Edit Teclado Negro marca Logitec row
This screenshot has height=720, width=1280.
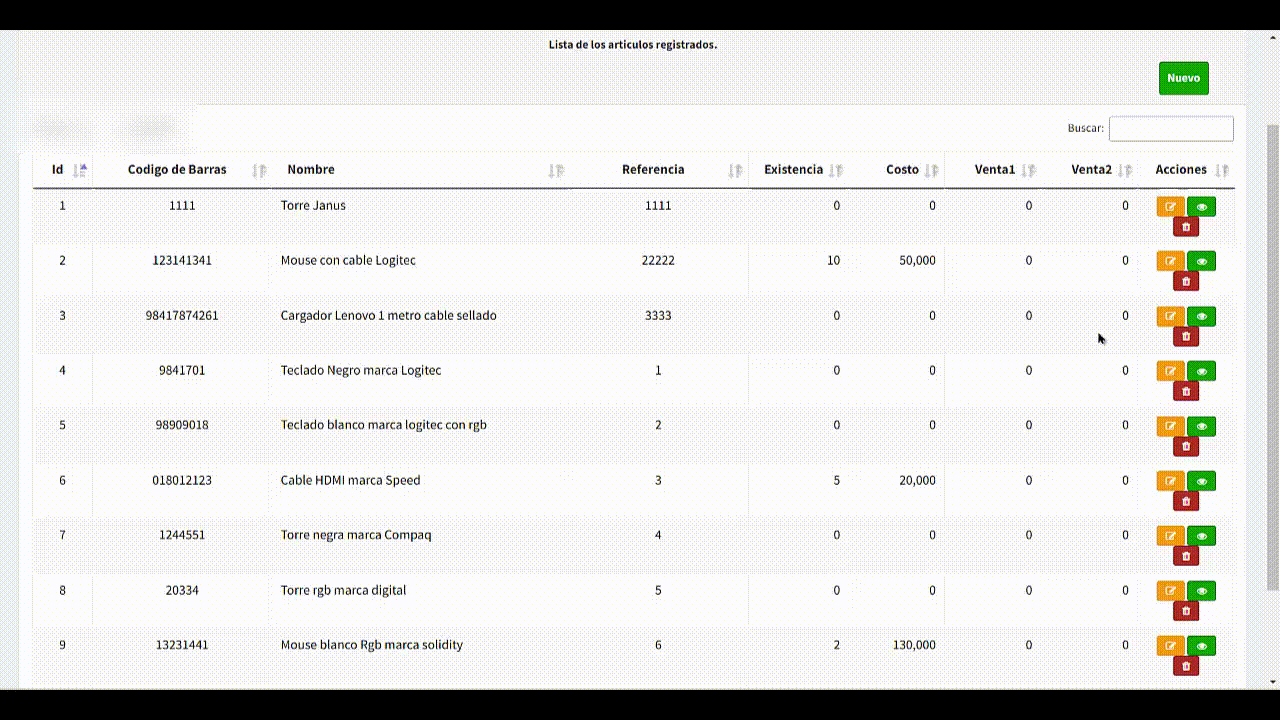(x=1170, y=371)
